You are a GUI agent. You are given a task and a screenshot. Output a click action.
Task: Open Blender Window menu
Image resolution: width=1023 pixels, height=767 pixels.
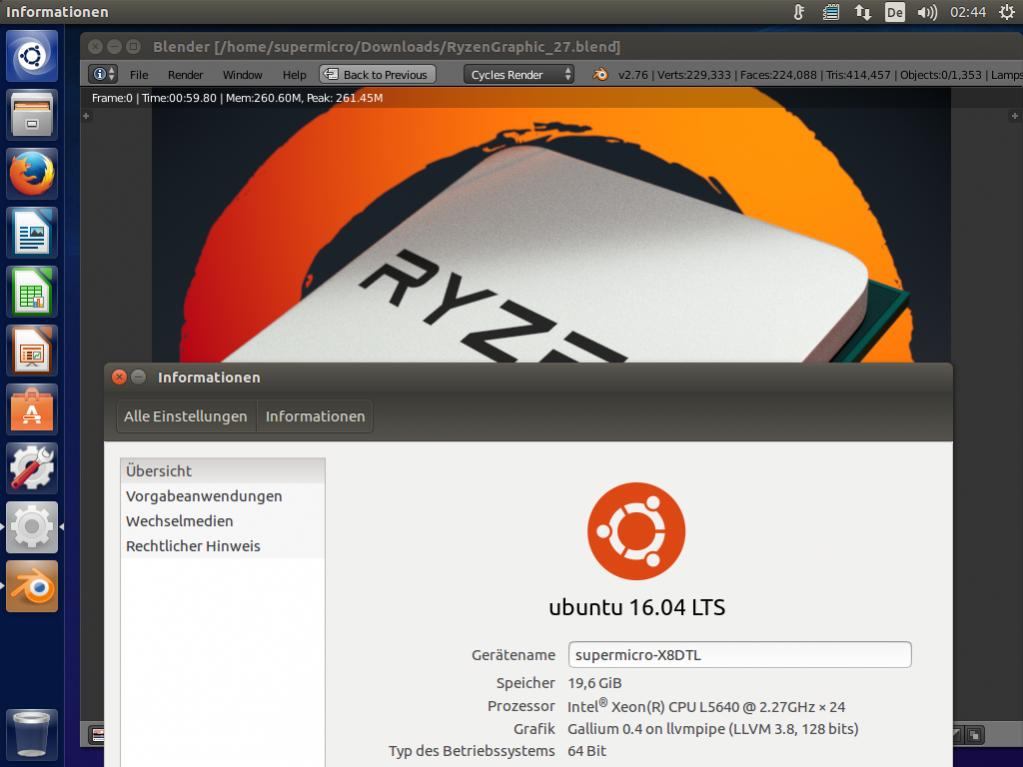tap(242, 74)
